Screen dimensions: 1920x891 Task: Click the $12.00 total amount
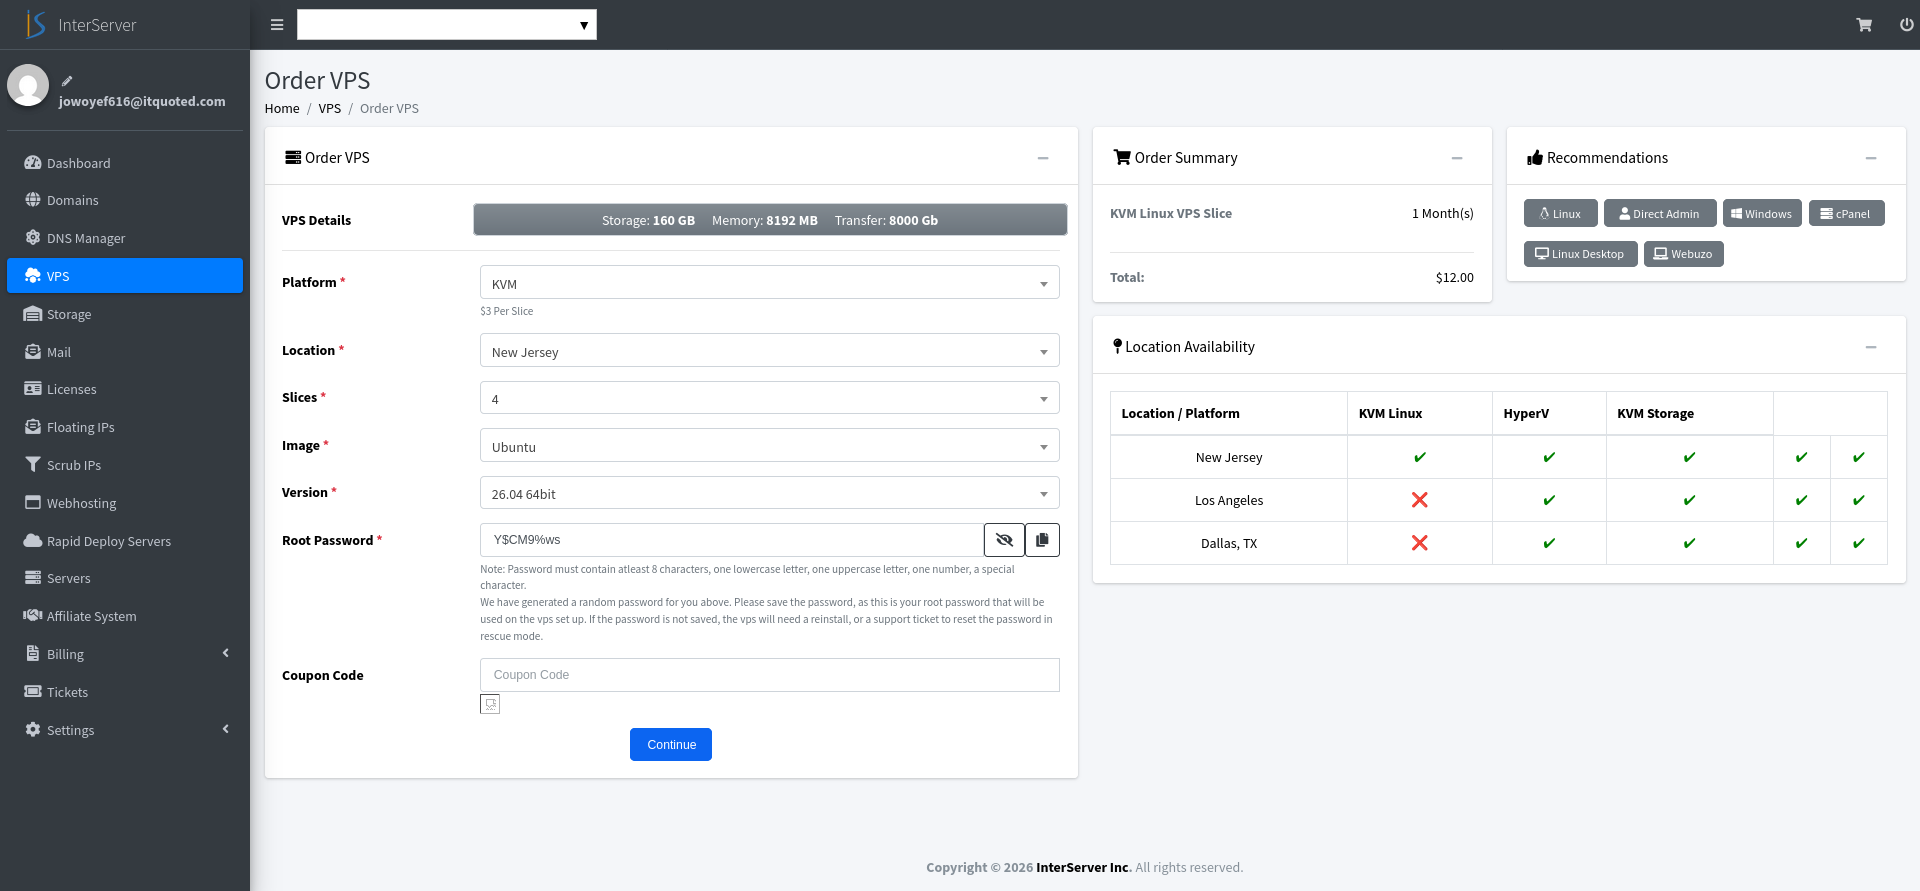(x=1454, y=278)
